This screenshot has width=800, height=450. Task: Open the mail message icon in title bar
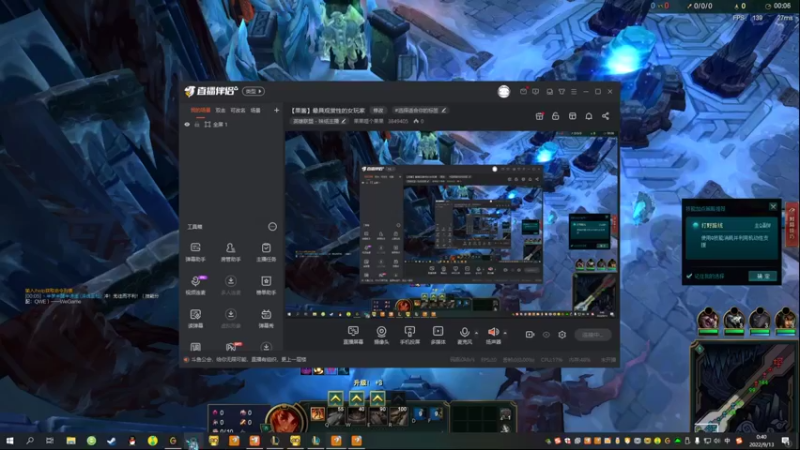[x=523, y=91]
